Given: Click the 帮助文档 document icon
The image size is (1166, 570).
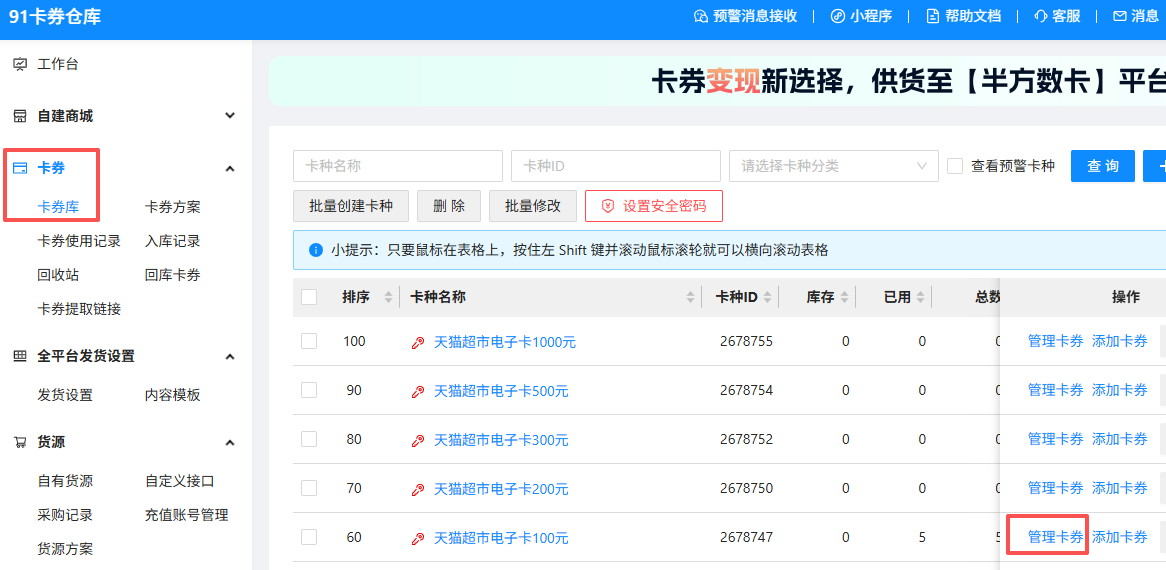Looking at the screenshot, I should click(932, 16).
